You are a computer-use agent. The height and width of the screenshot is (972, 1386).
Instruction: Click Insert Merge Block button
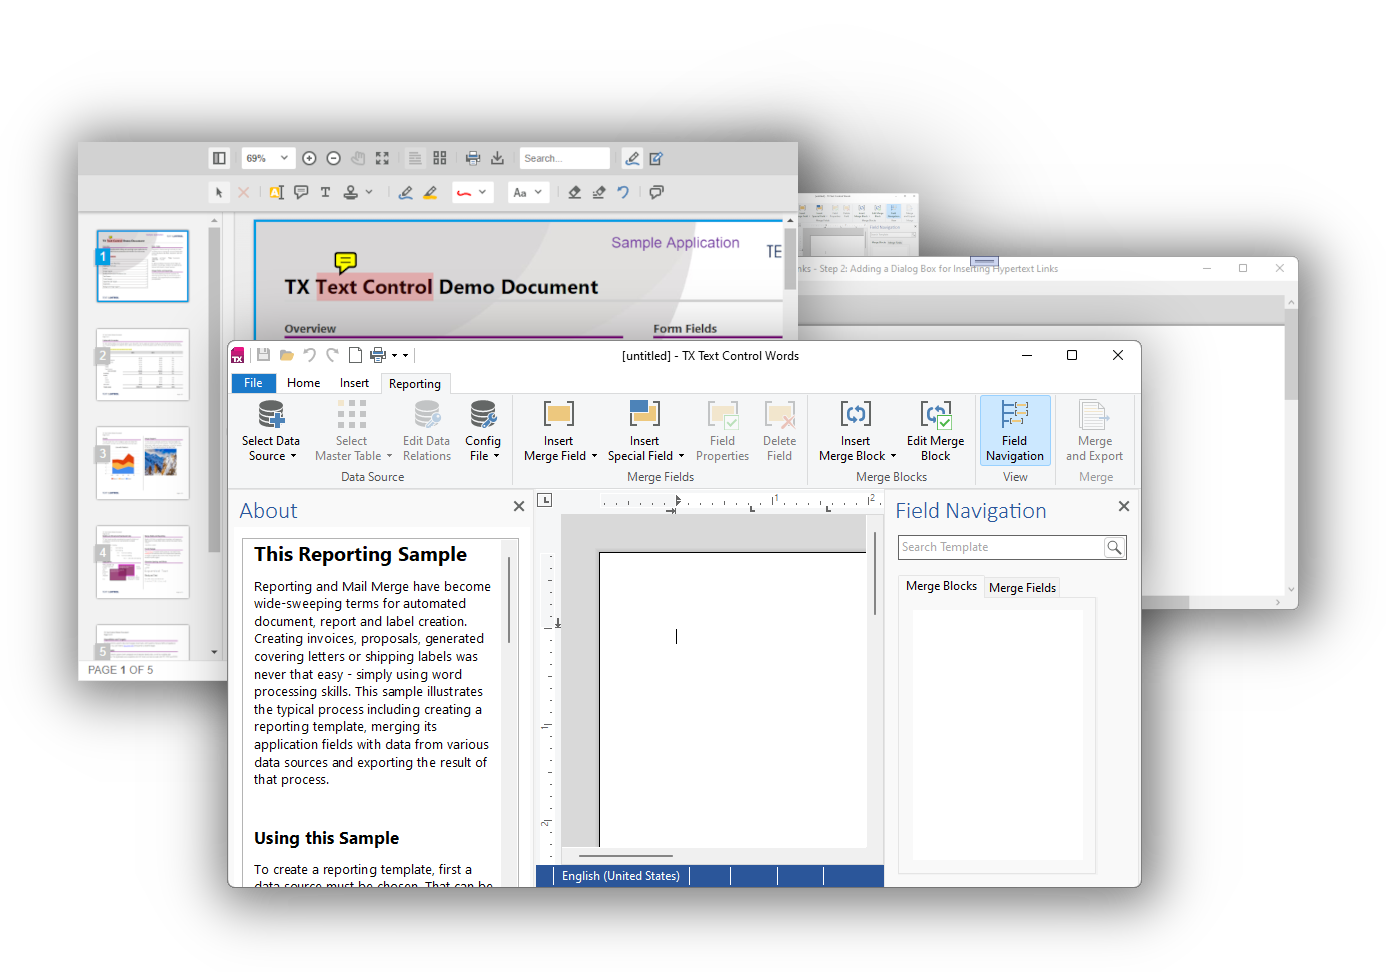coord(856,431)
